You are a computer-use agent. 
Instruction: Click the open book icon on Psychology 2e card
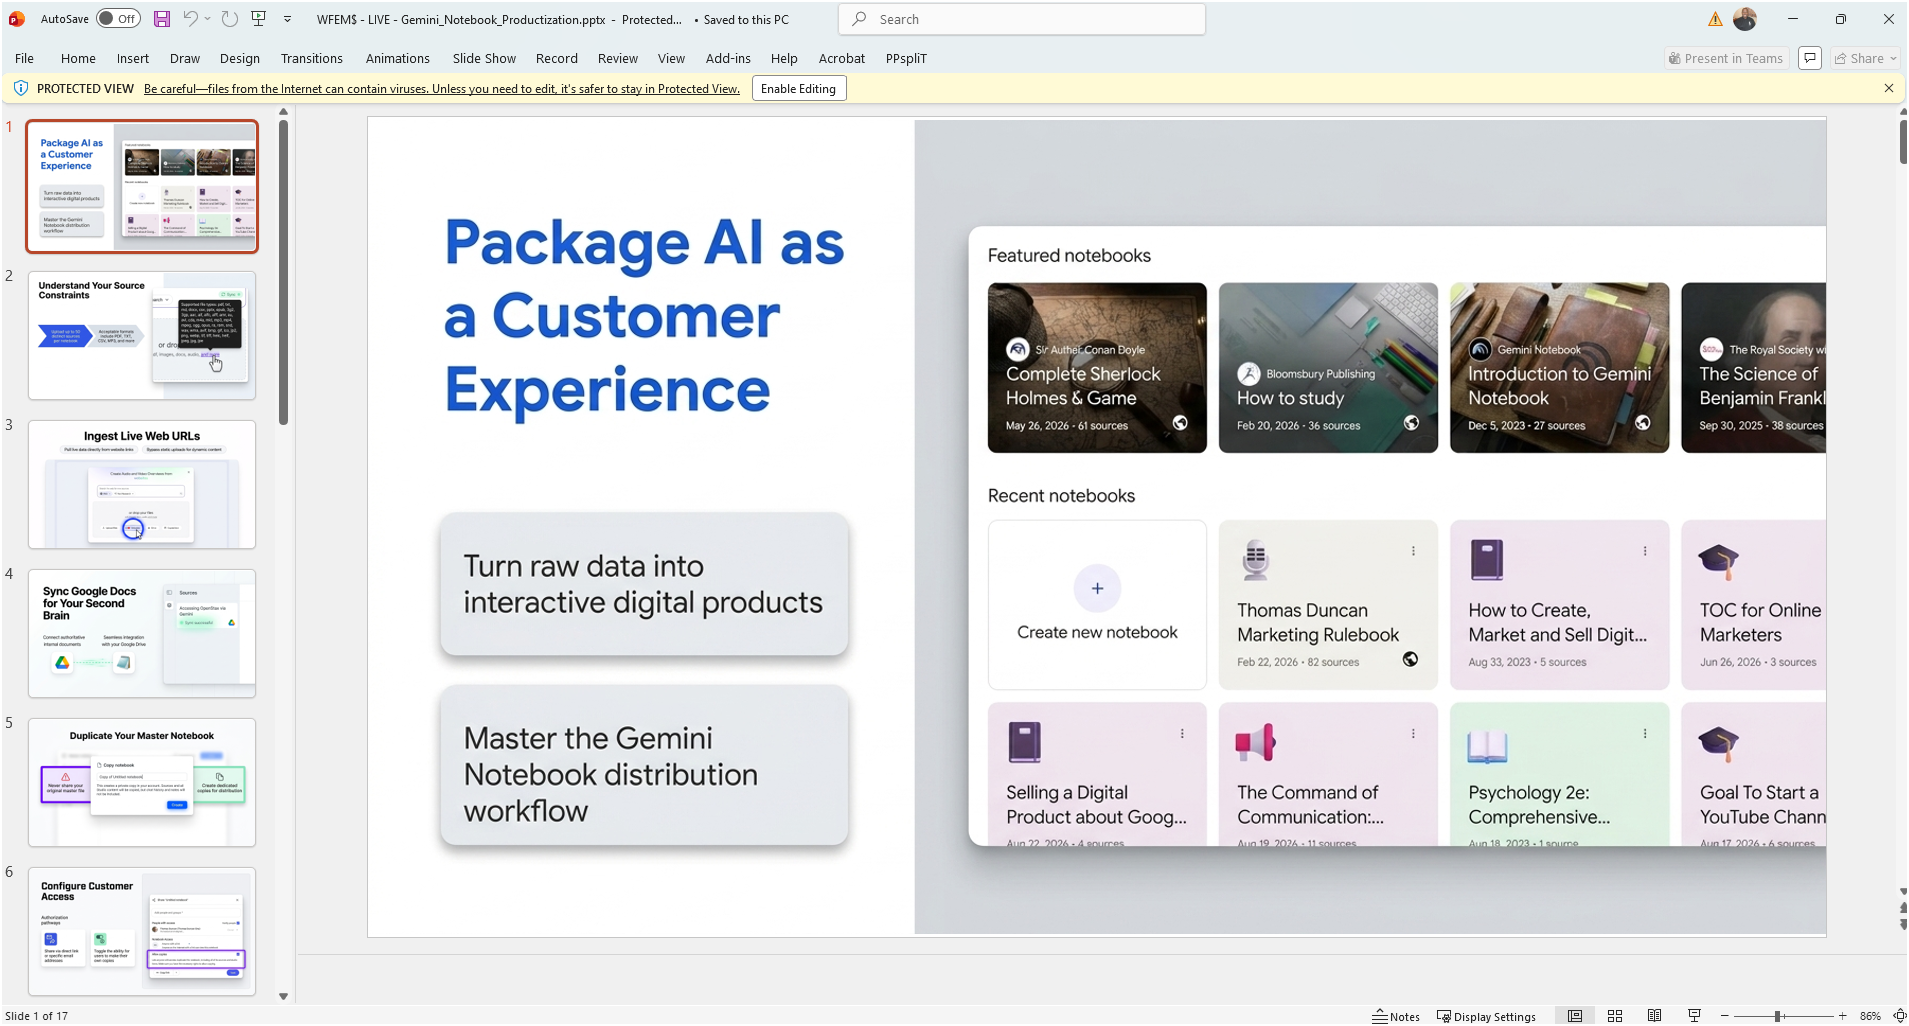tap(1487, 746)
